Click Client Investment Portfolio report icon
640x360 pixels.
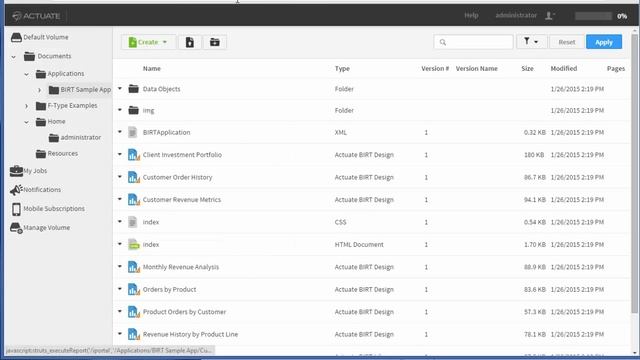tap(133, 155)
